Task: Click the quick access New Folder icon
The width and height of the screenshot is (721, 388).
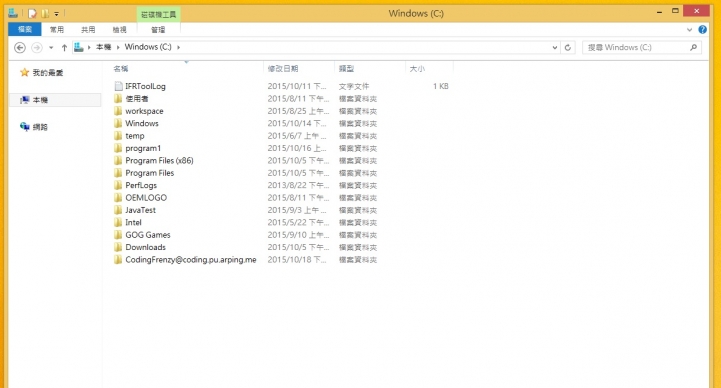Action: [x=45, y=14]
